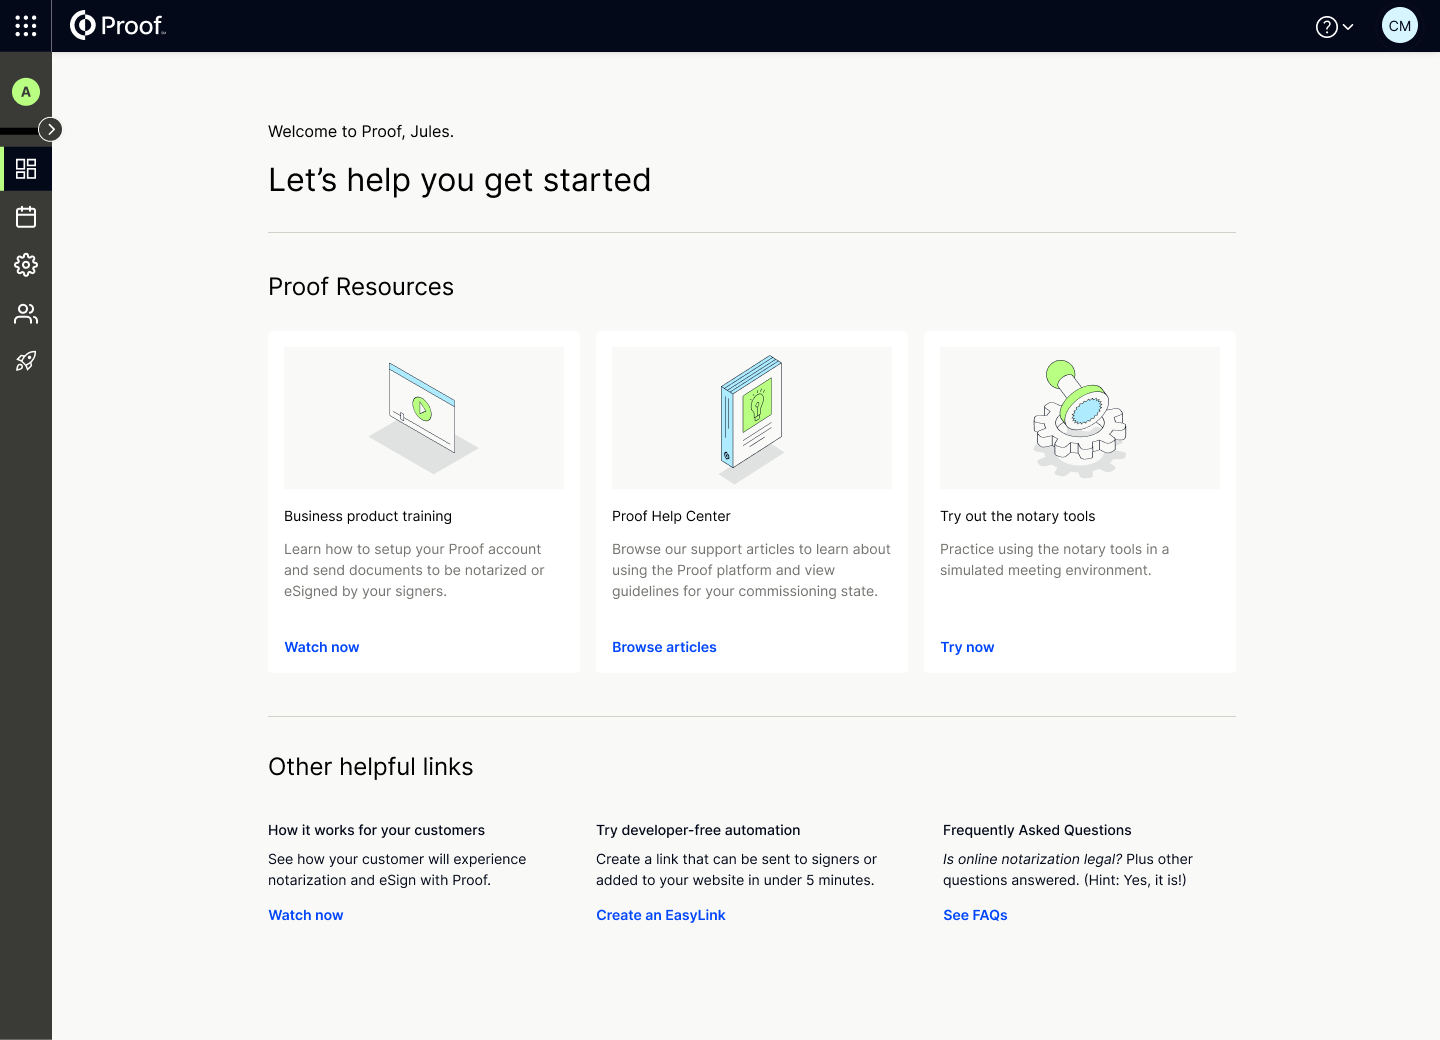This screenshot has height=1040, width=1440.
Task: Select the green A account avatar
Action: point(26,92)
